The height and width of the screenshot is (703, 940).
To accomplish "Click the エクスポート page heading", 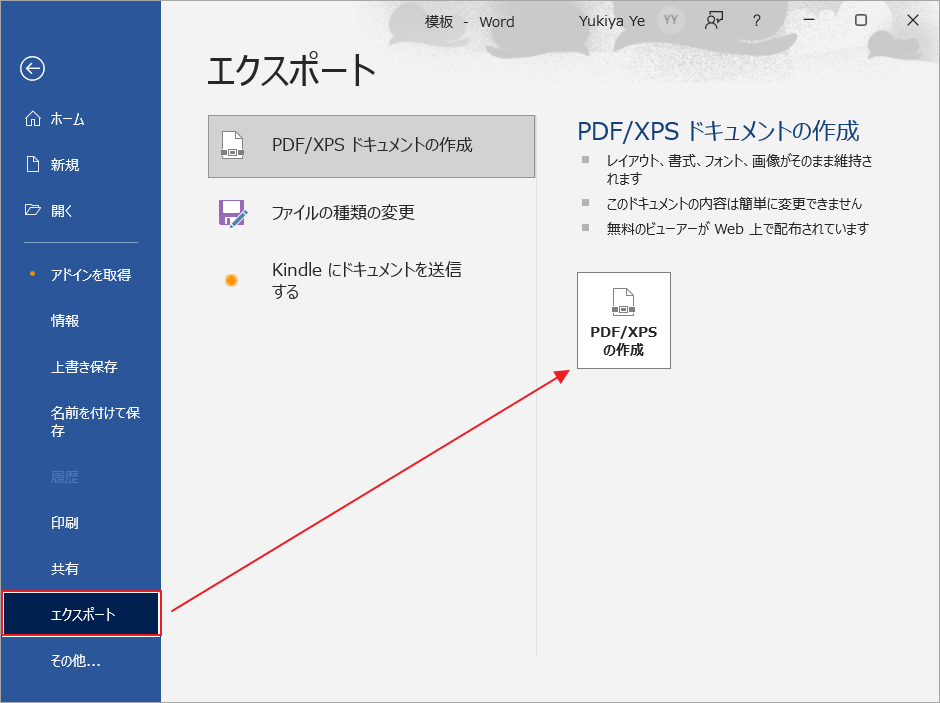I will [x=291, y=70].
